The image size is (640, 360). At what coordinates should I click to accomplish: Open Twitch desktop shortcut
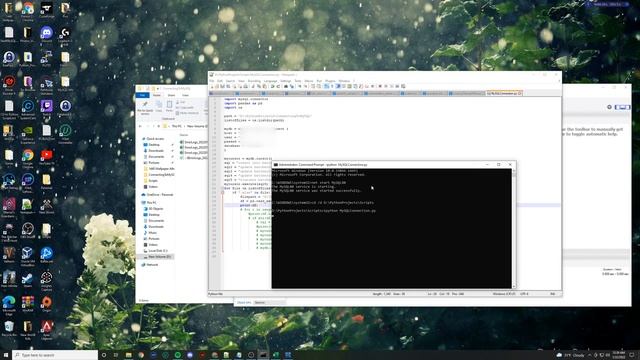pos(47,108)
